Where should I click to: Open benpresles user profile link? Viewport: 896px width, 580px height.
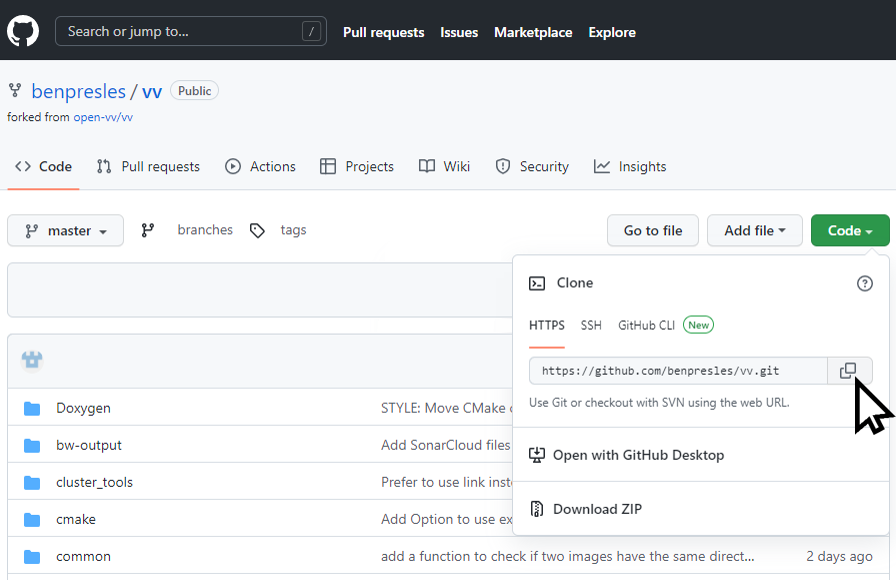point(78,91)
